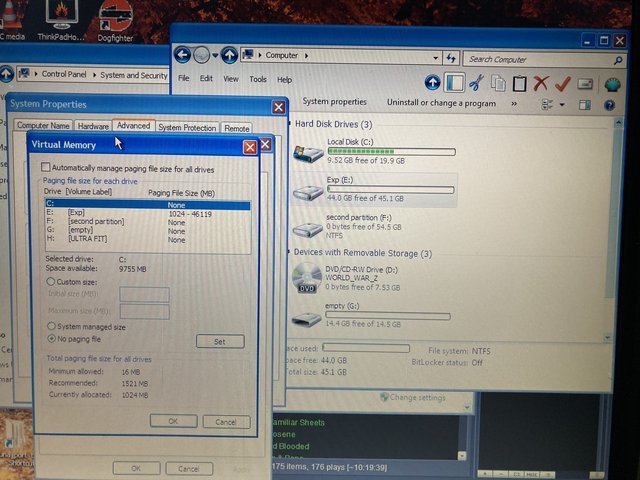This screenshot has width=640, height=480.
Task: Click empty (G:) usage bar
Action: (x=388, y=316)
